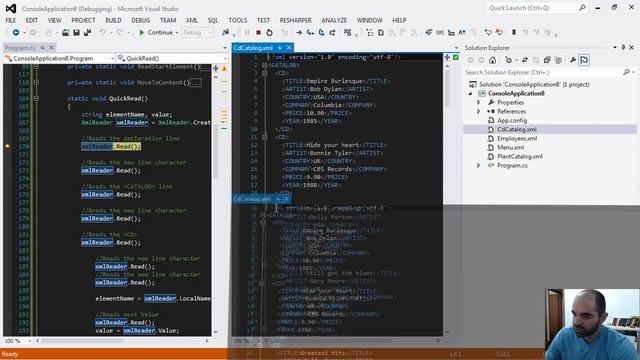Click the Step Over icon
The image size is (640, 360).
(x=321, y=33)
